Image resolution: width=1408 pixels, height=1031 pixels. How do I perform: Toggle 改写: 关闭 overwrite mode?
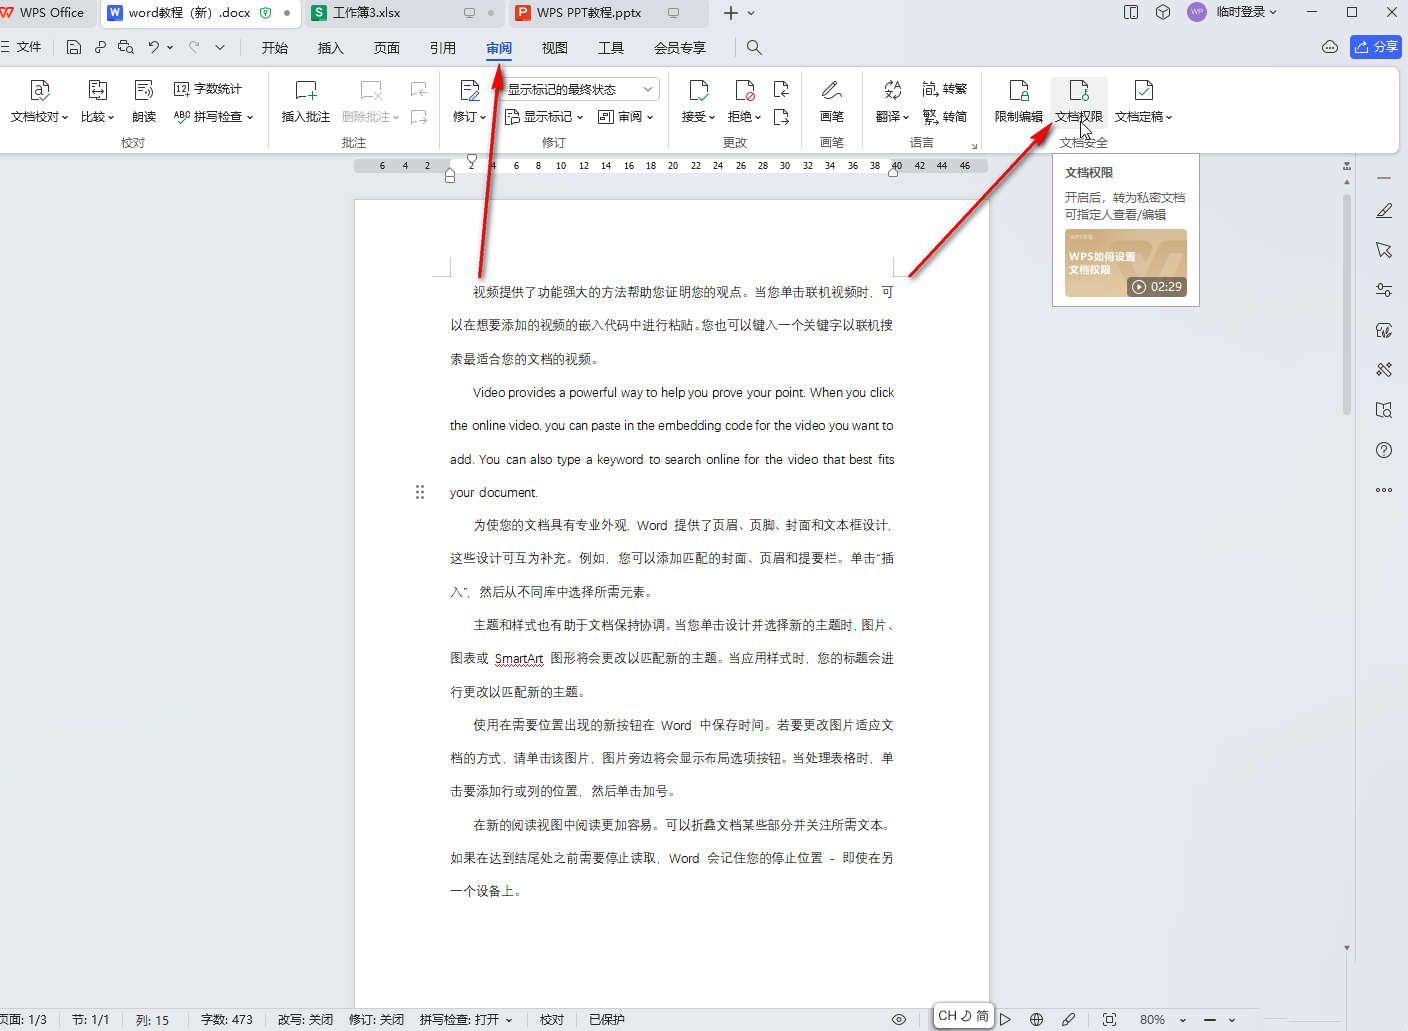pyautogui.click(x=305, y=1019)
